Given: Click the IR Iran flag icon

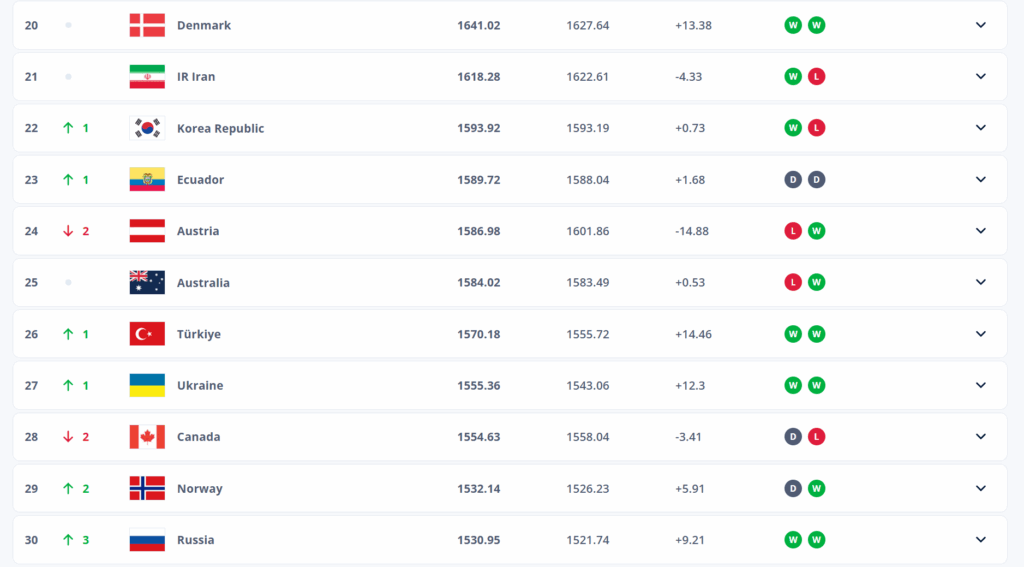Looking at the screenshot, I should tap(147, 77).
